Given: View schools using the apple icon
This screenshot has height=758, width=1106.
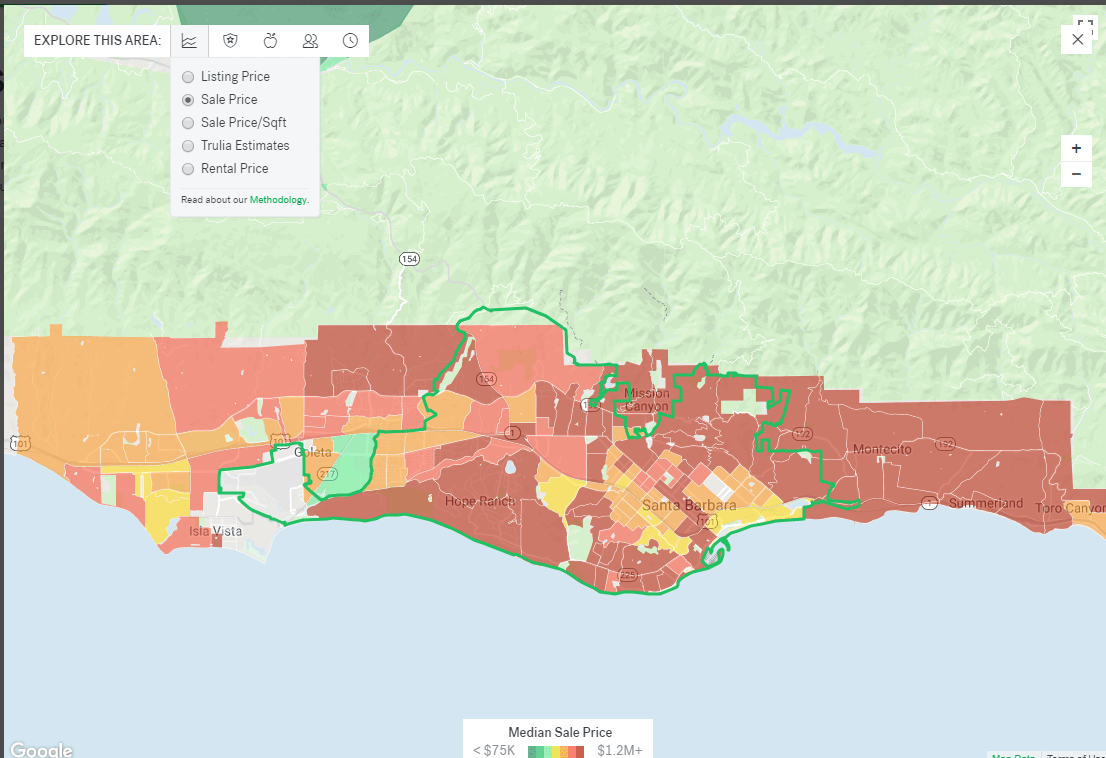Looking at the screenshot, I should (x=270, y=41).
